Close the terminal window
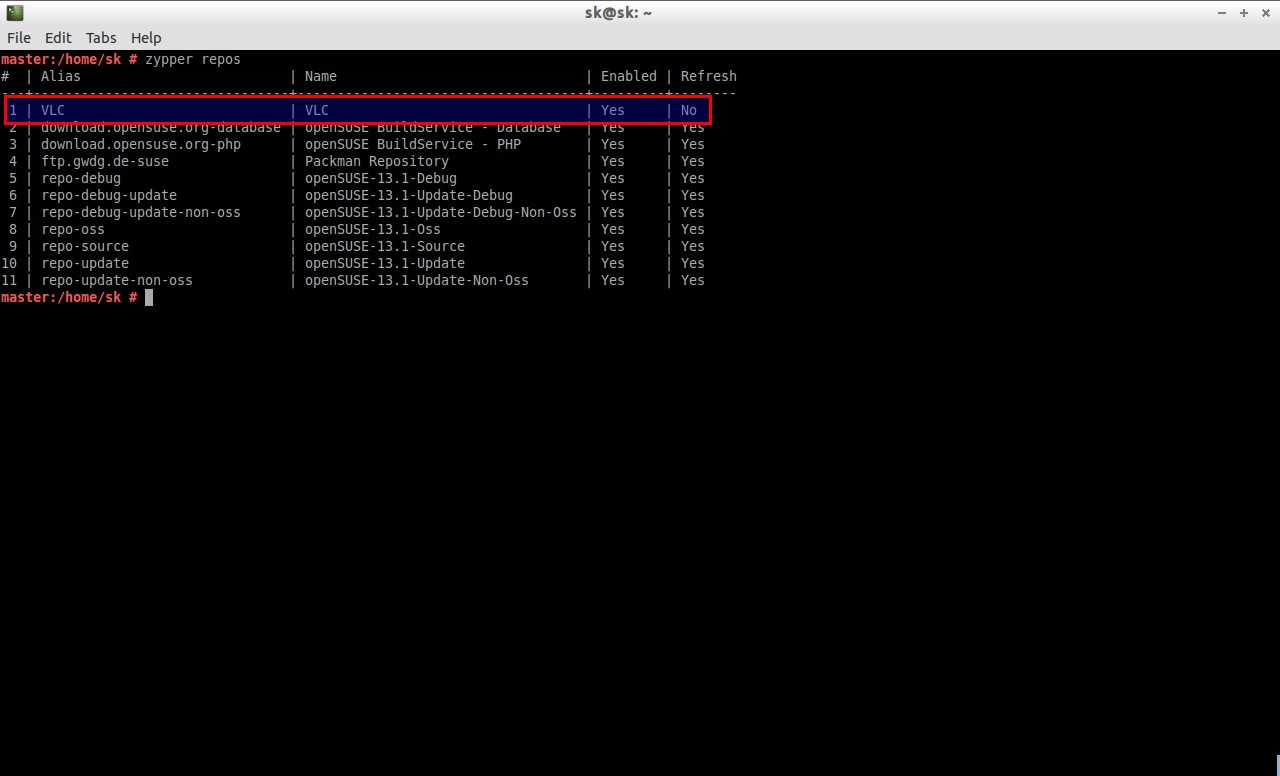The image size is (1280, 776). [1266, 13]
